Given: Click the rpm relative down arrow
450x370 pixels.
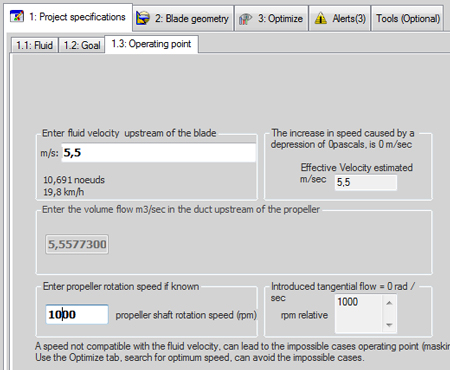Looking at the screenshot, I should [x=389, y=325].
